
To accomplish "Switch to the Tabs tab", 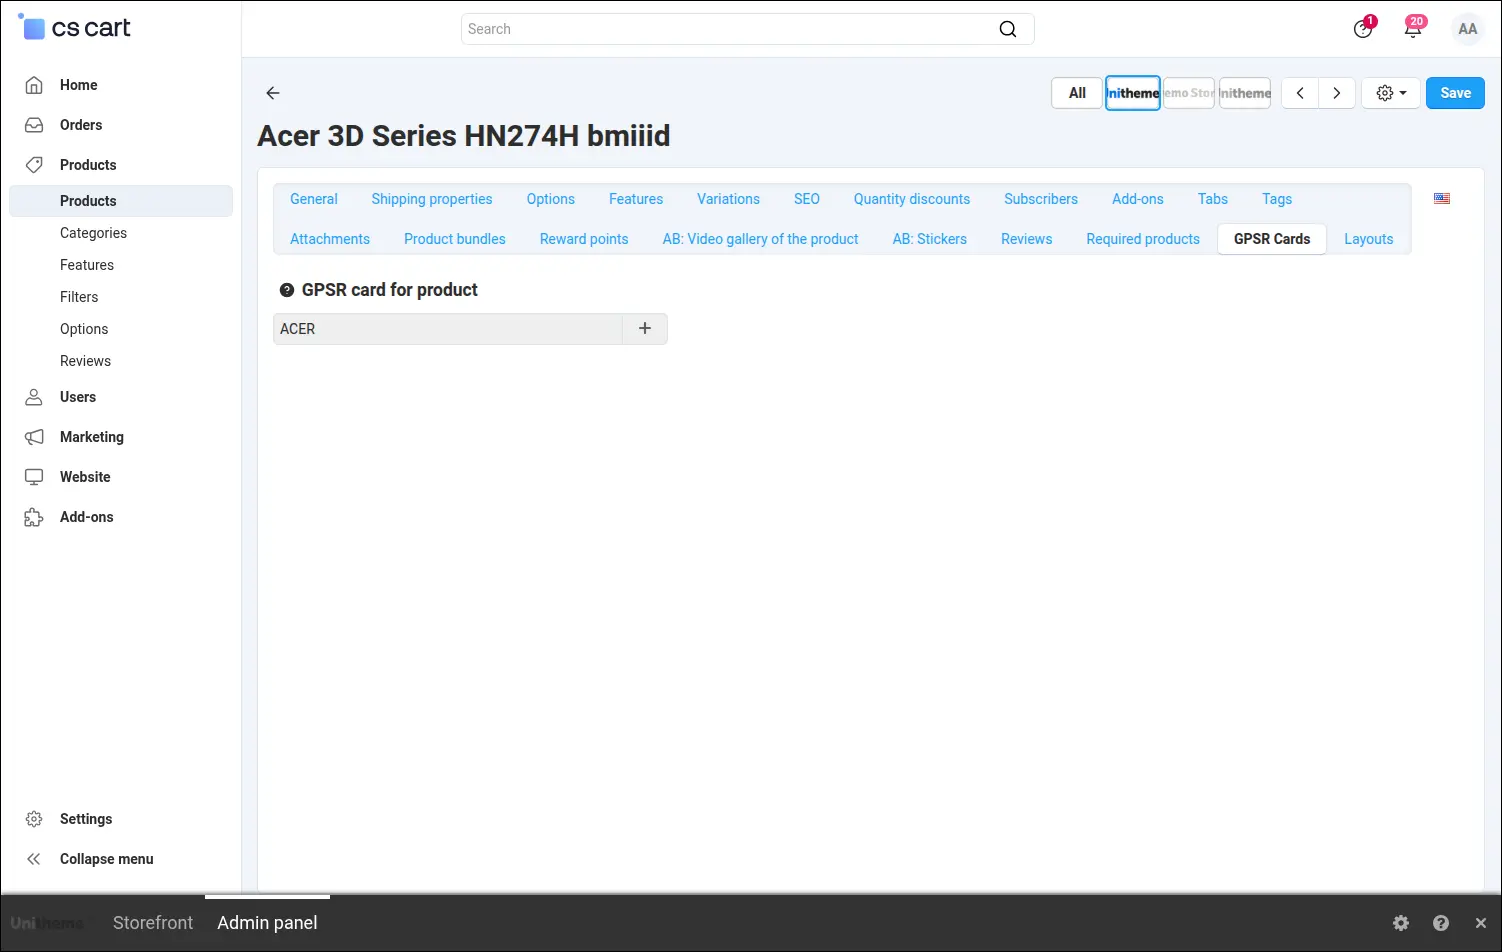I will coord(1213,199).
